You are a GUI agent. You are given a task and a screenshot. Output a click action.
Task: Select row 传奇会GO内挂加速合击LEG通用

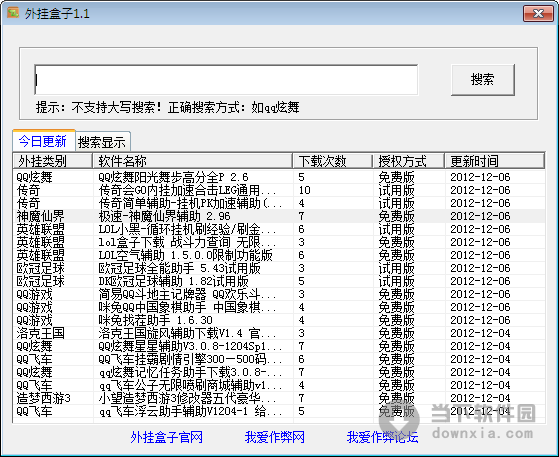pos(280,190)
